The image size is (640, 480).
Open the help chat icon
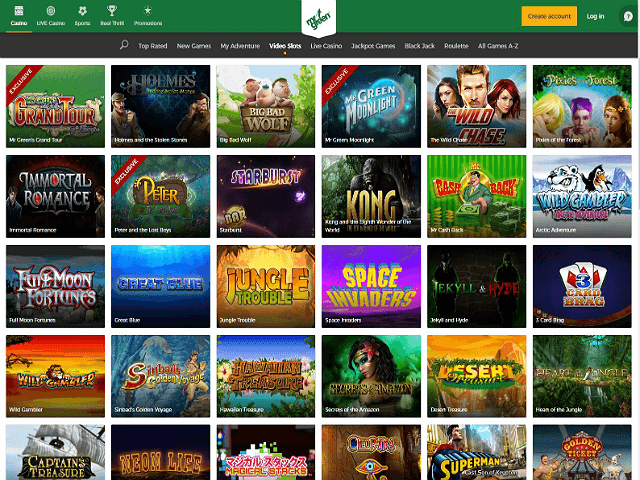click(627, 16)
